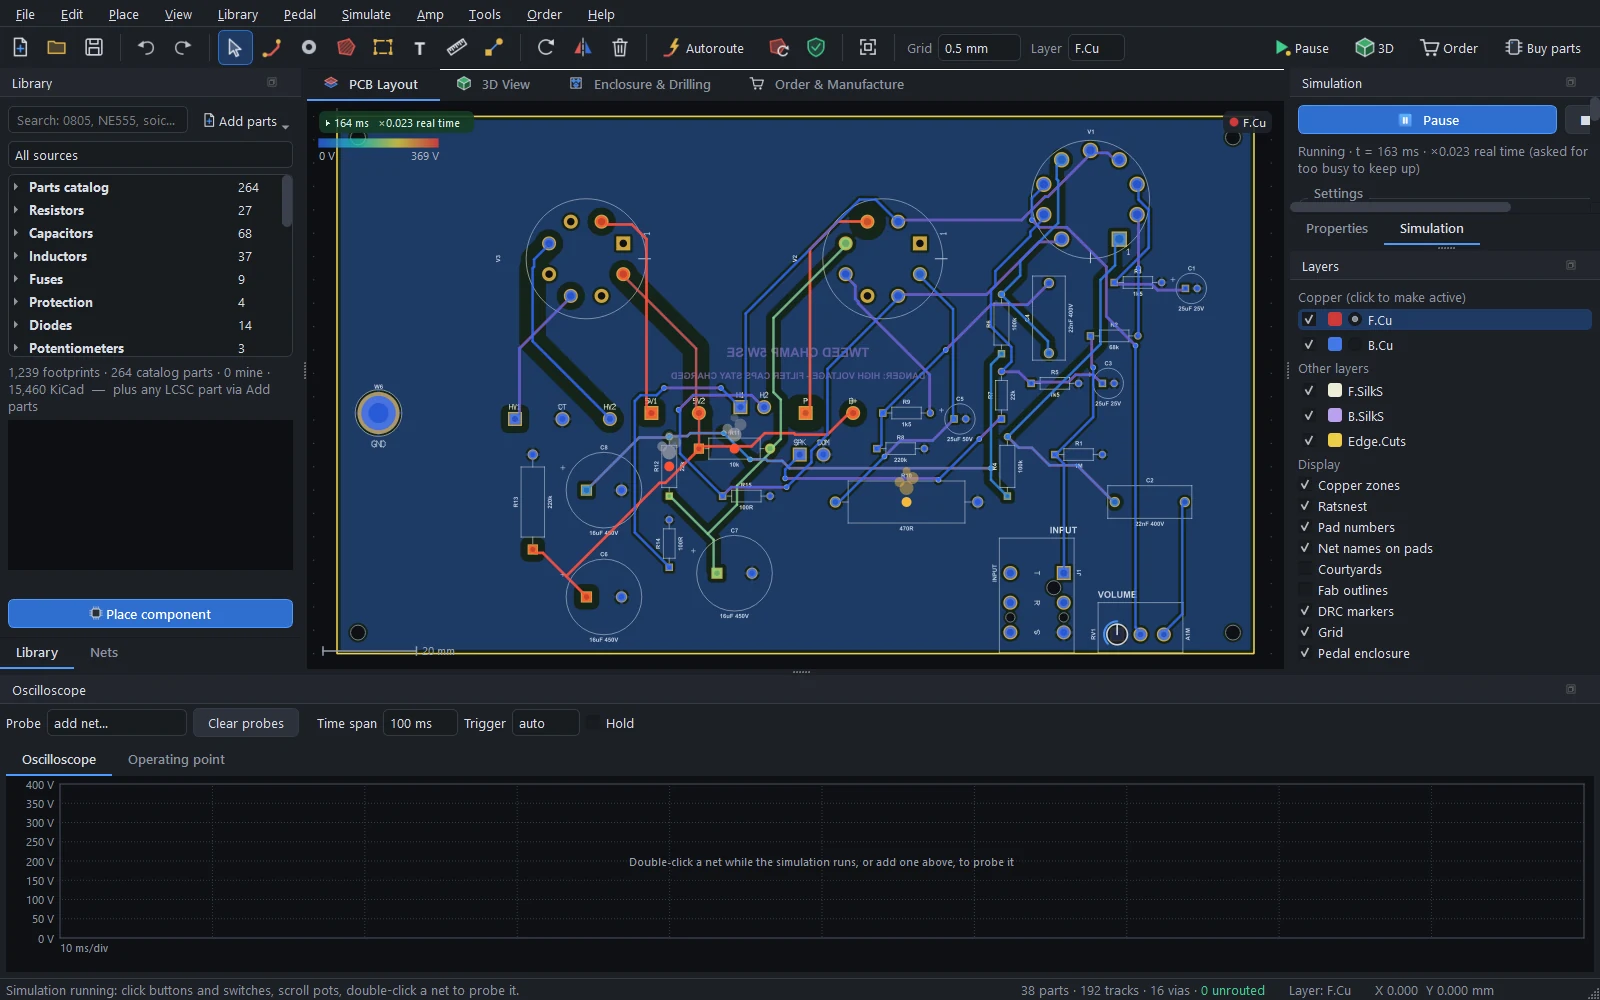Image resolution: width=1600 pixels, height=1000 pixels.
Task: Open the Trigger mode dropdown
Action: click(545, 723)
